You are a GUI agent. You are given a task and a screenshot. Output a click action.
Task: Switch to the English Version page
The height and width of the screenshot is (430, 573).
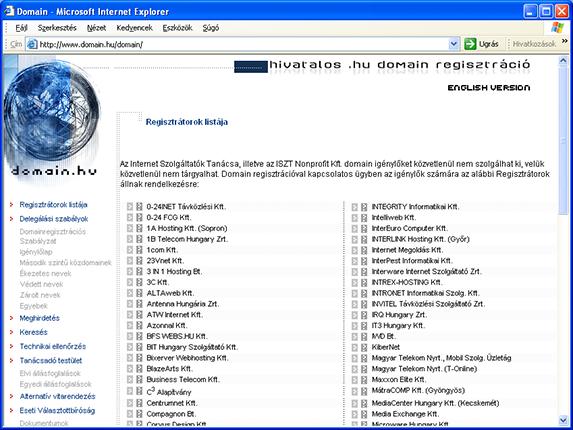coord(489,88)
